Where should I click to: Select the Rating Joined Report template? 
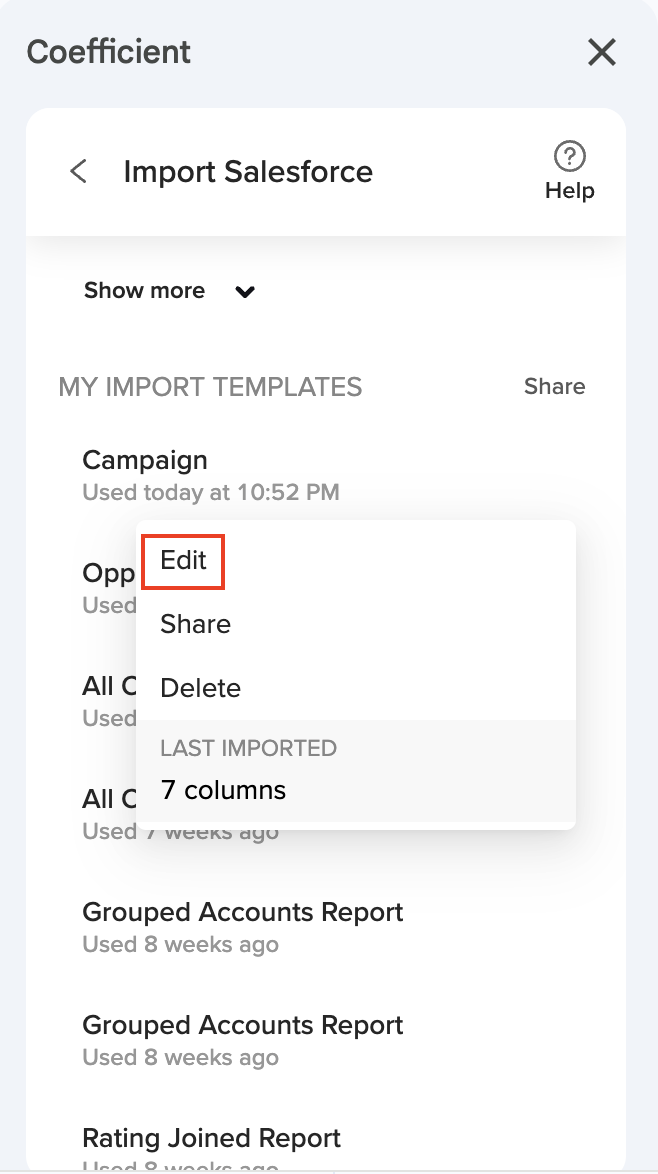(x=211, y=1139)
